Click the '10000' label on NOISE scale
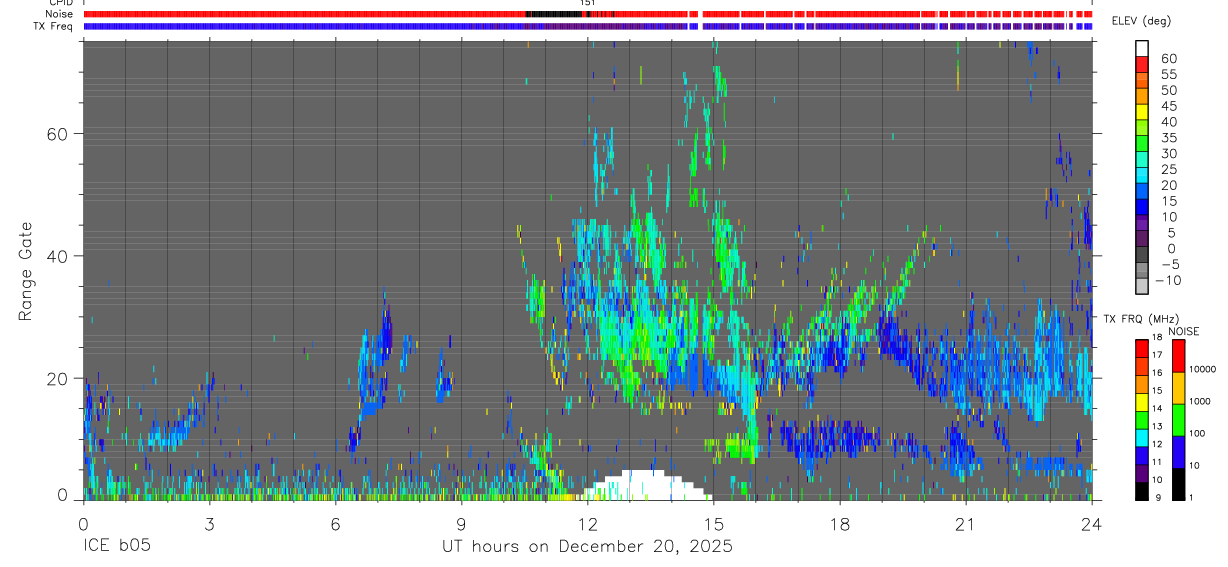The width and height of the screenshot is (1228, 567). [1205, 369]
